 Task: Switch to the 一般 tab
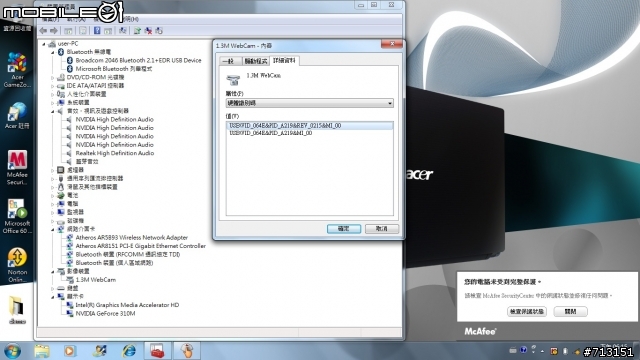coord(230,61)
